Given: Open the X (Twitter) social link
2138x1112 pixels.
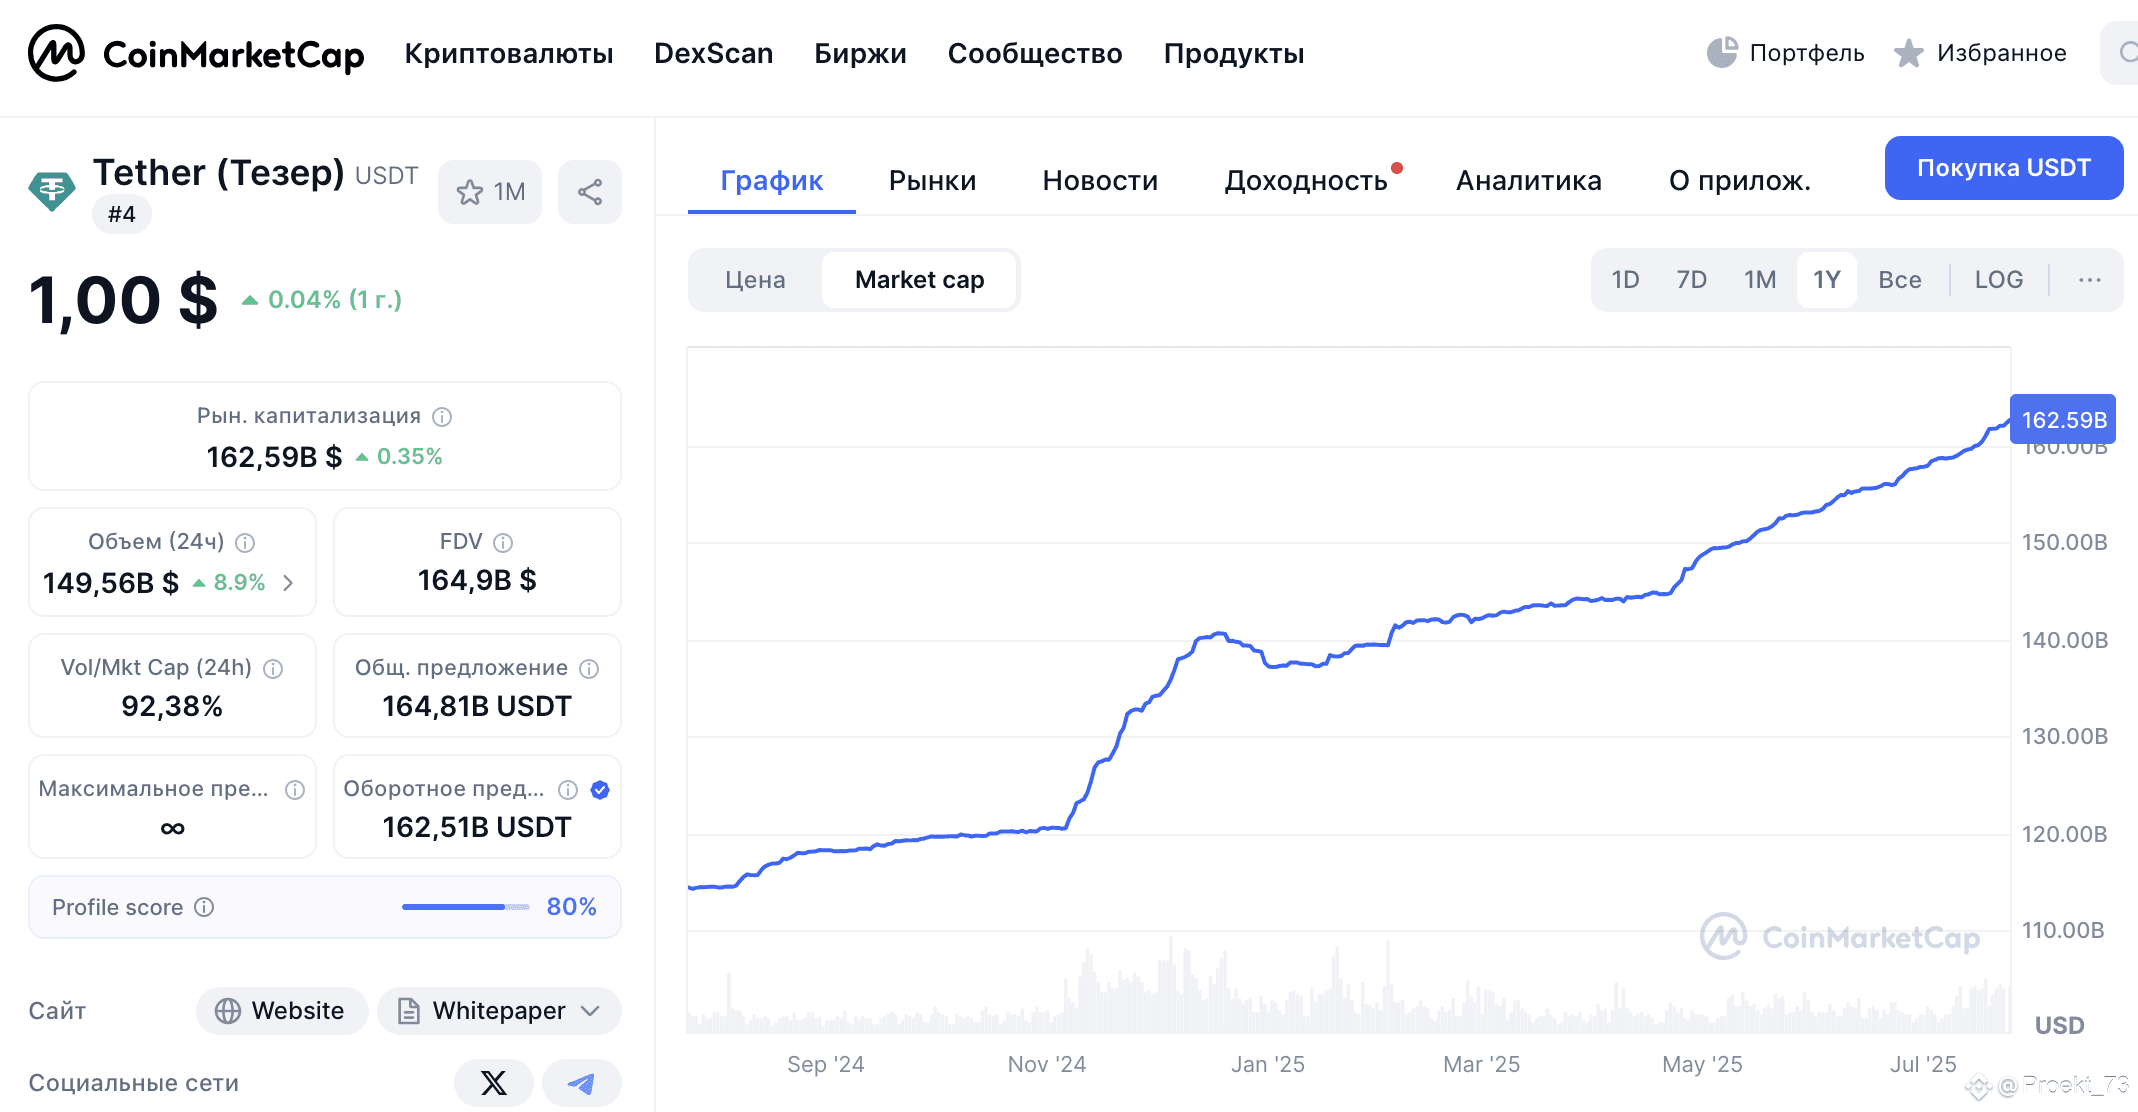Looking at the screenshot, I should (494, 1083).
